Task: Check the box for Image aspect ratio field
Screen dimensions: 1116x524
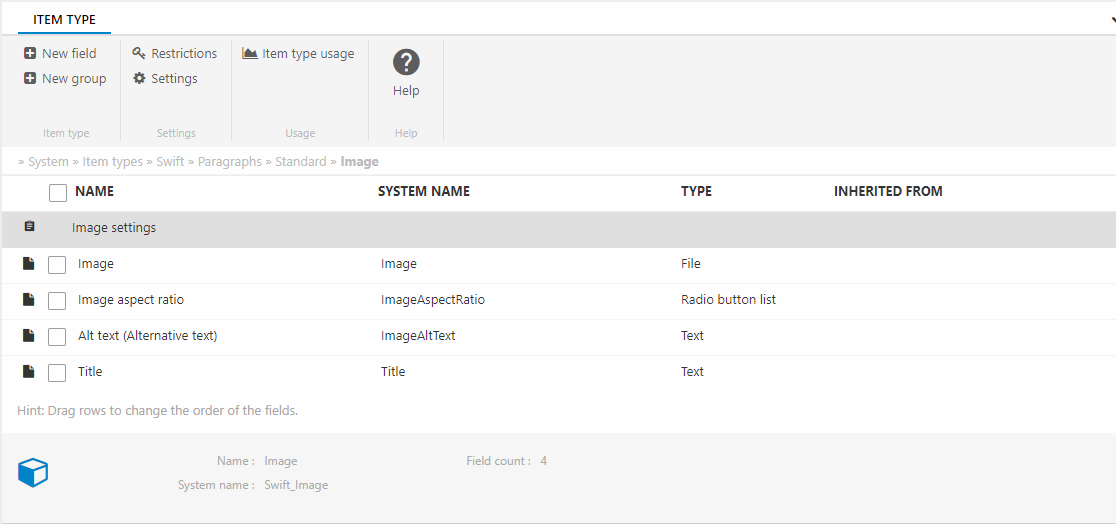Action: [x=58, y=300]
